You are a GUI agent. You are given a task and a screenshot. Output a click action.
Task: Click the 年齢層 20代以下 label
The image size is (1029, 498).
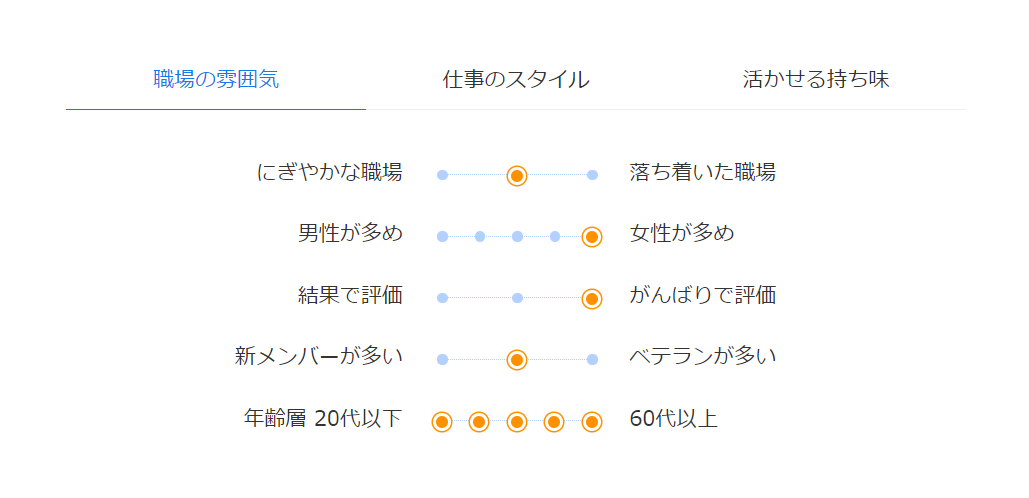pos(322,418)
